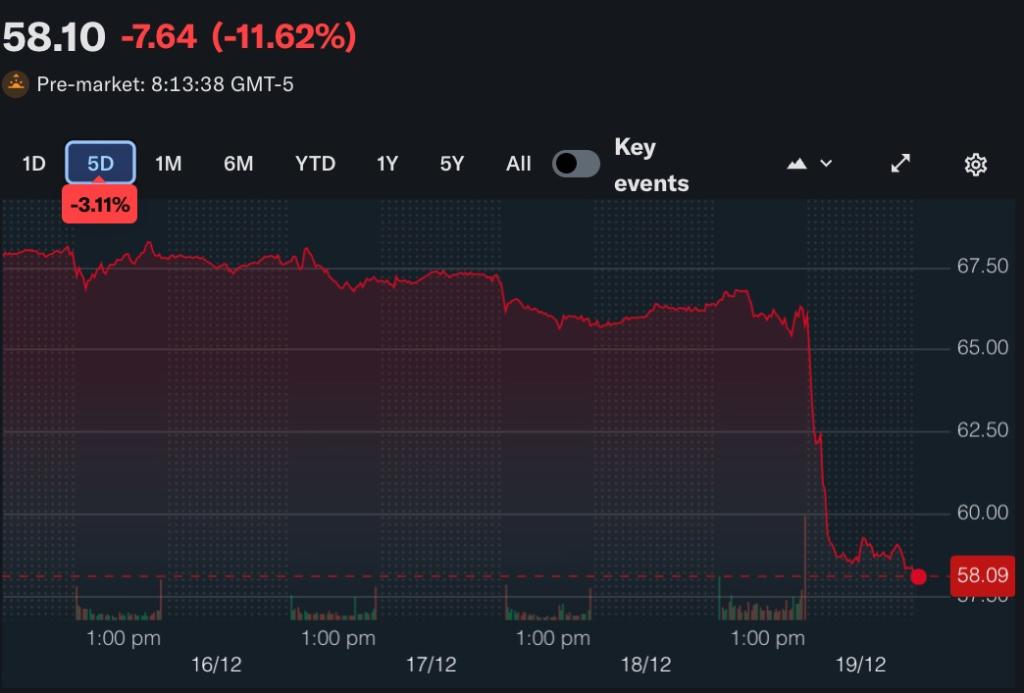Click the mountain chart type icon

click(x=797, y=163)
